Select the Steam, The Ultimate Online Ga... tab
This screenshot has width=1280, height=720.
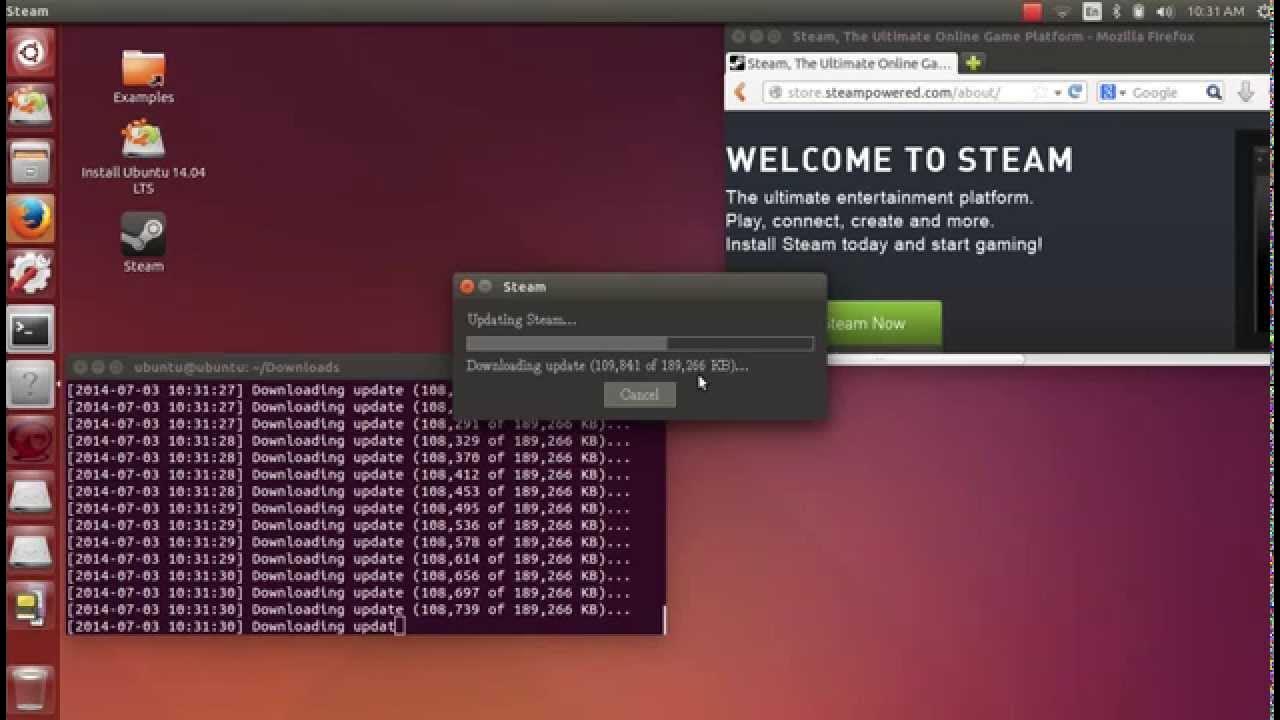(841, 63)
